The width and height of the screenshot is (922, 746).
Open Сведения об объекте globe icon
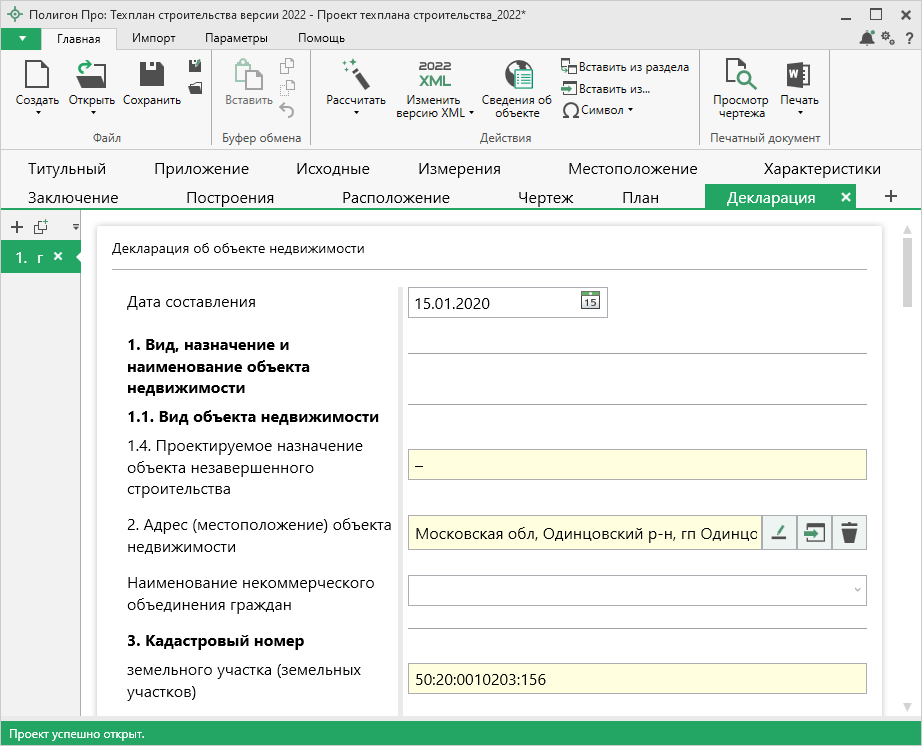517,75
